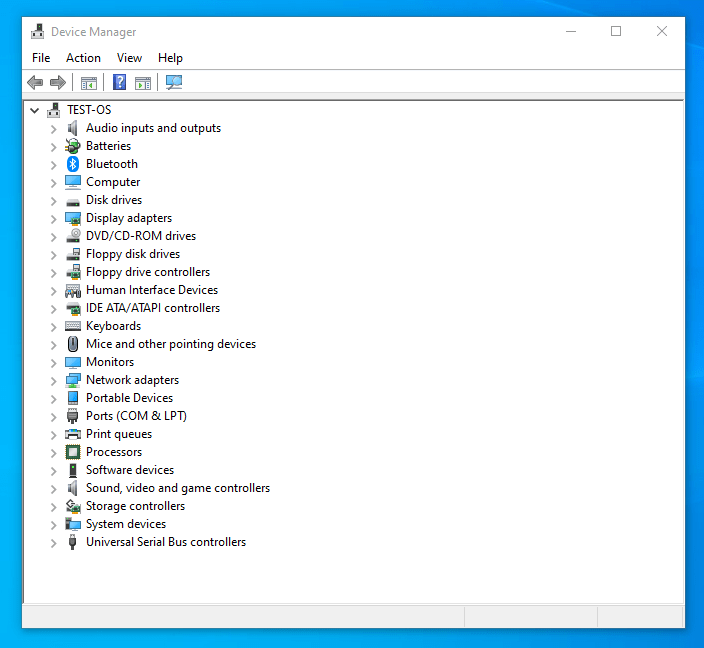
Task: Select Sound, video and game controllers
Action: (x=178, y=488)
